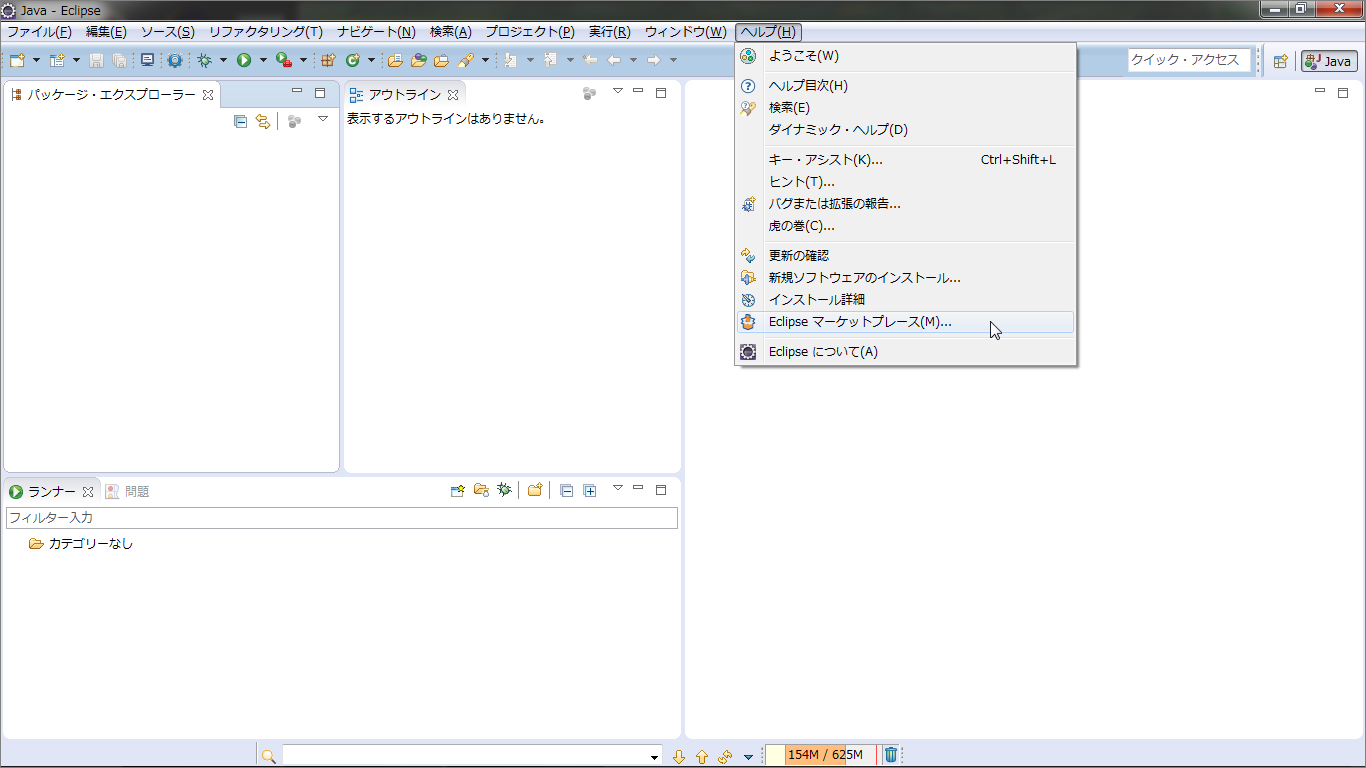Open the Search dialog via the torch icon
The image size is (1366, 768).
(x=466, y=60)
